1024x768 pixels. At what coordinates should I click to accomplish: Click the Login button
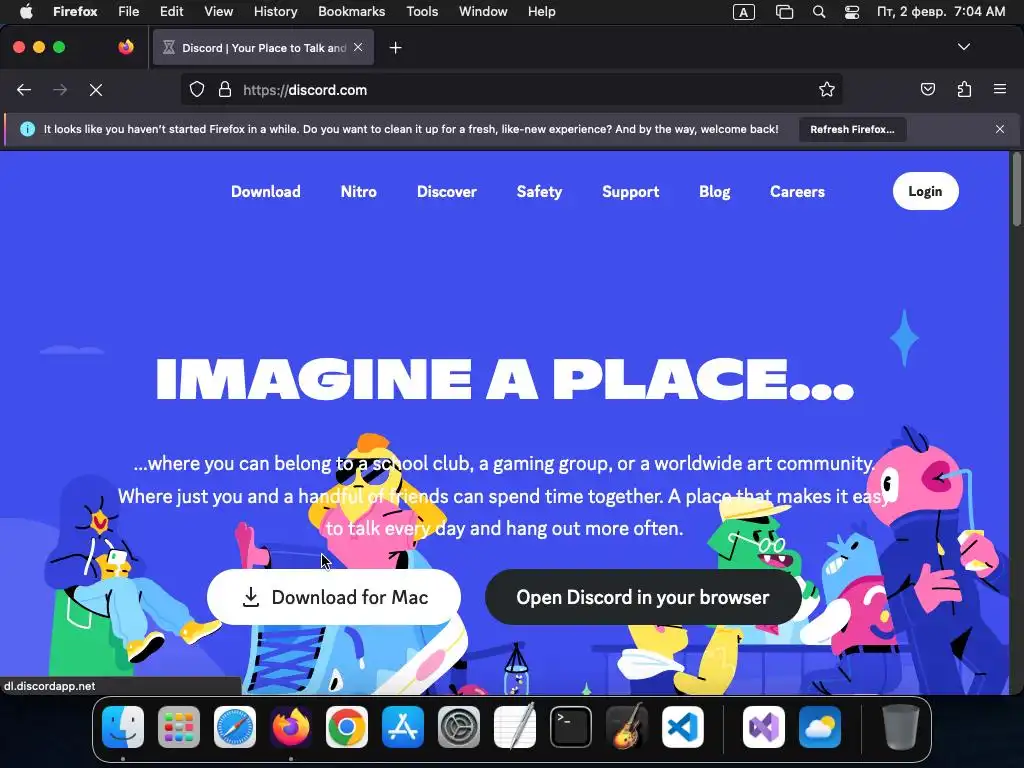pyautogui.click(x=925, y=191)
